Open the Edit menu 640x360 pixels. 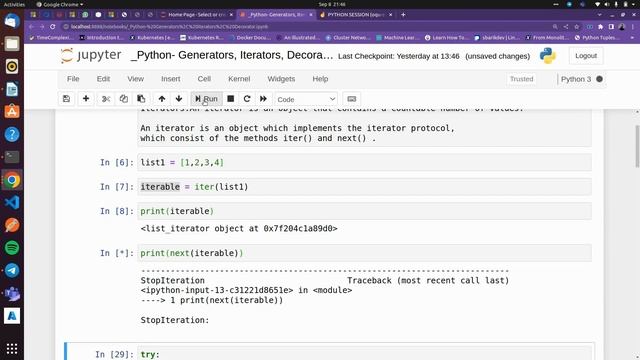pyautogui.click(x=103, y=79)
